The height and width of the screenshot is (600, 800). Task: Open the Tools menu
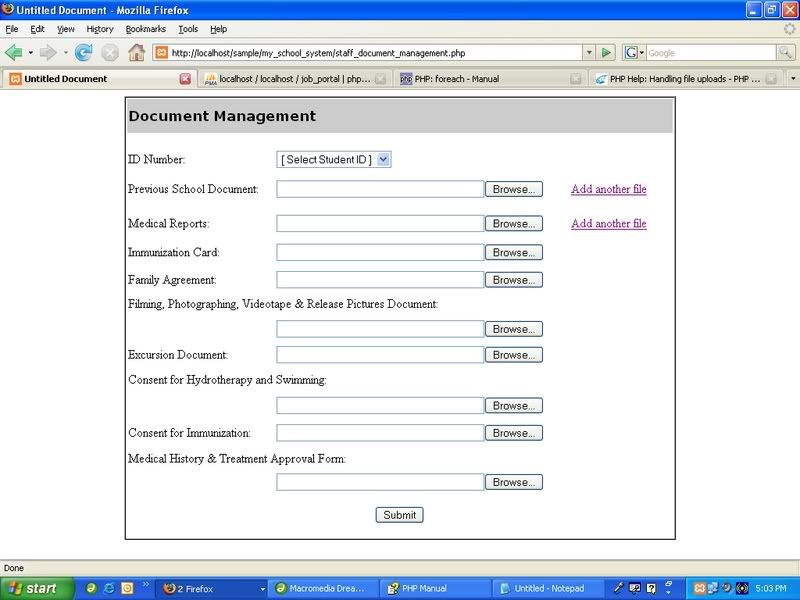pos(188,29)
